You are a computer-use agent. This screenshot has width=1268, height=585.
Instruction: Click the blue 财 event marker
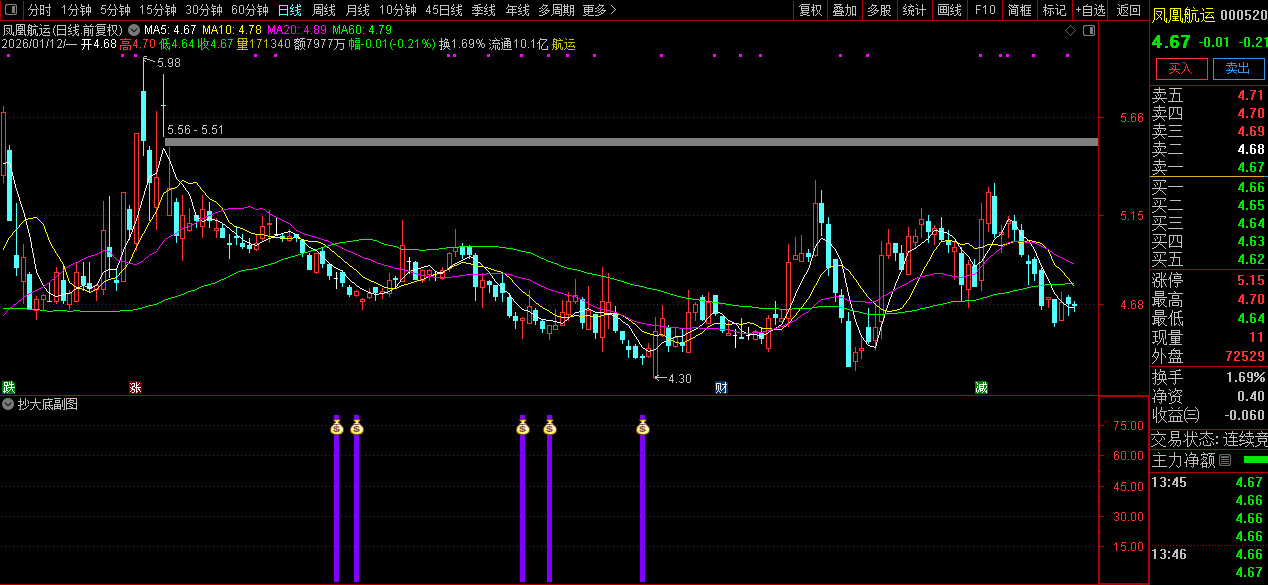pyautogui.click(x=721, y=387)
